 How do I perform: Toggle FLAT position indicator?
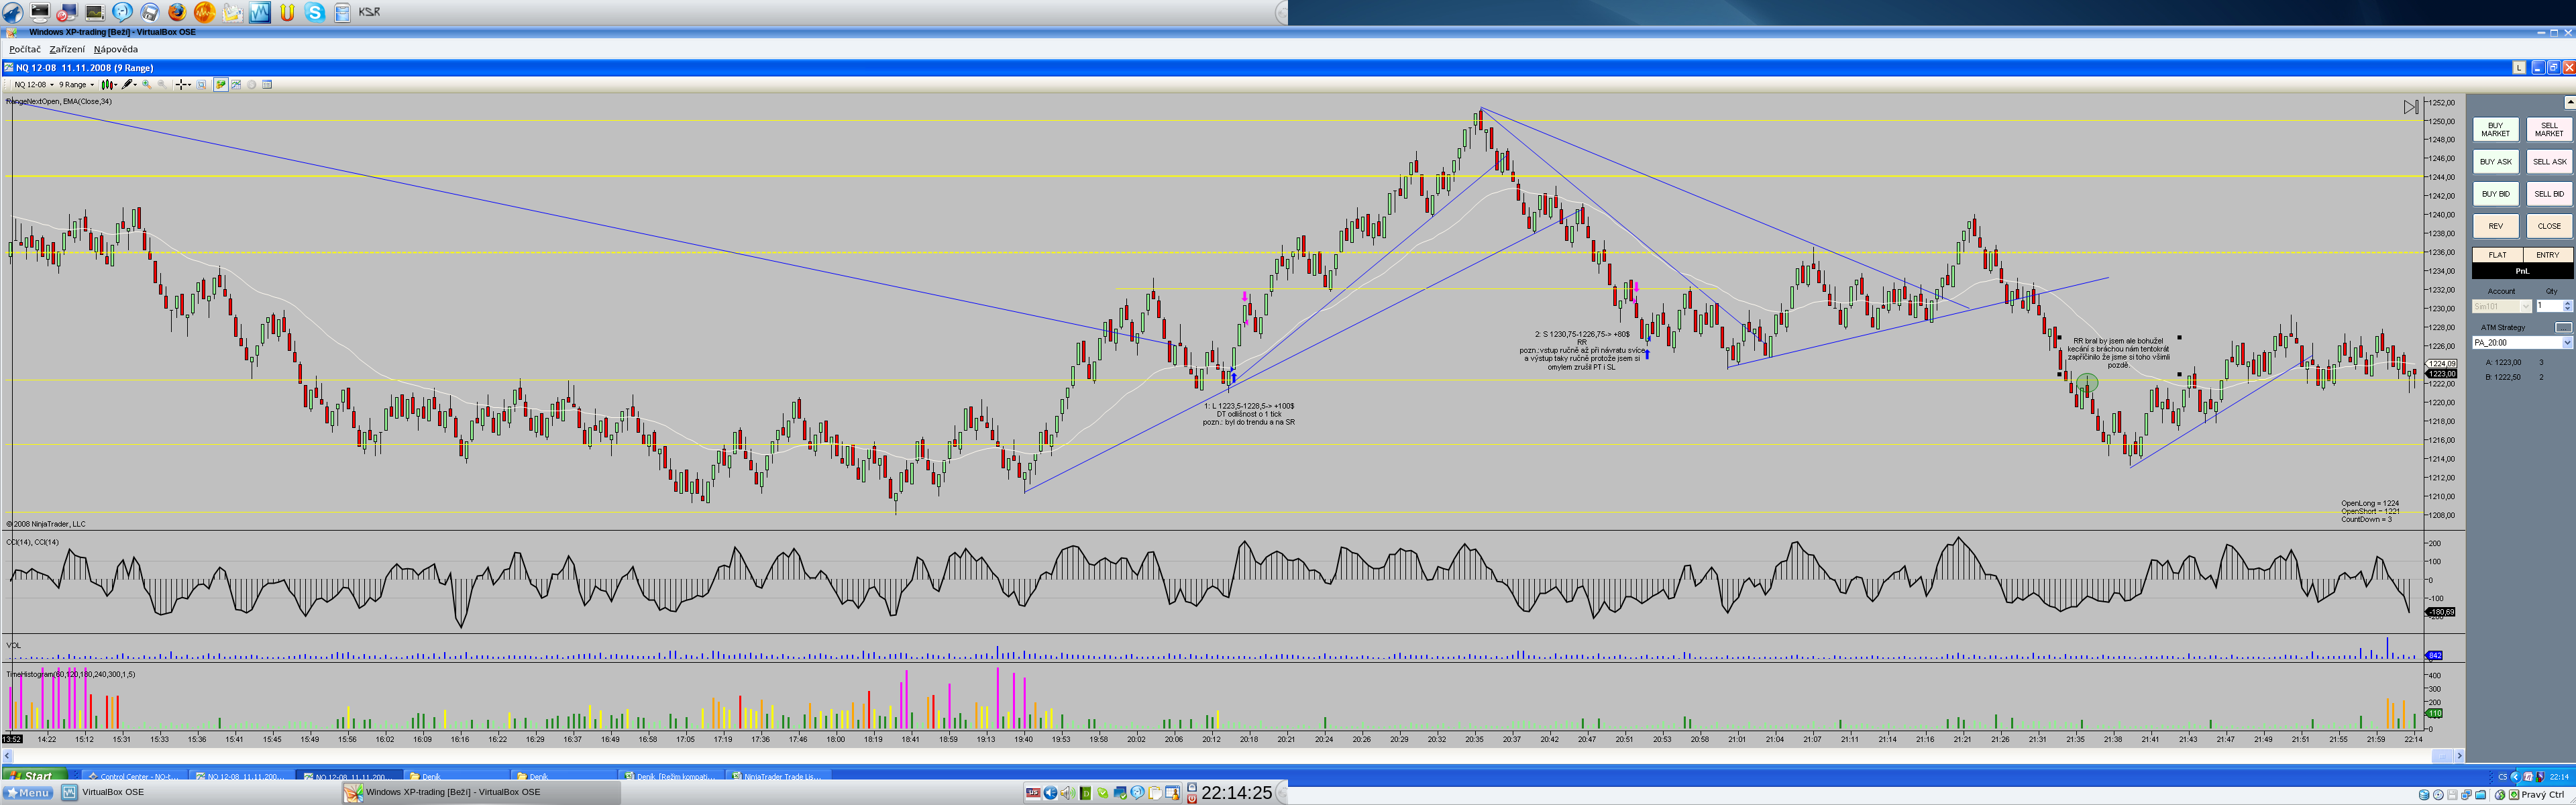[x=2497, y=255]
